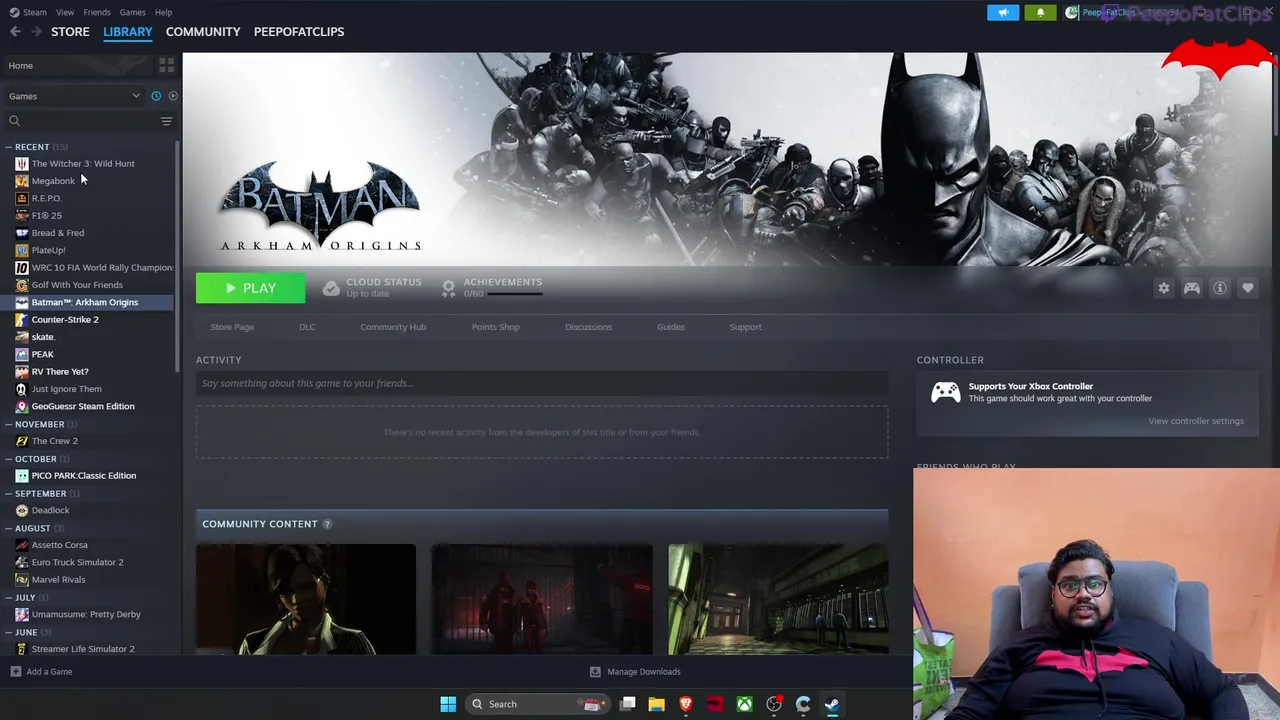
Task: Open the Windows Start menu
Action: tap(448, 704)
